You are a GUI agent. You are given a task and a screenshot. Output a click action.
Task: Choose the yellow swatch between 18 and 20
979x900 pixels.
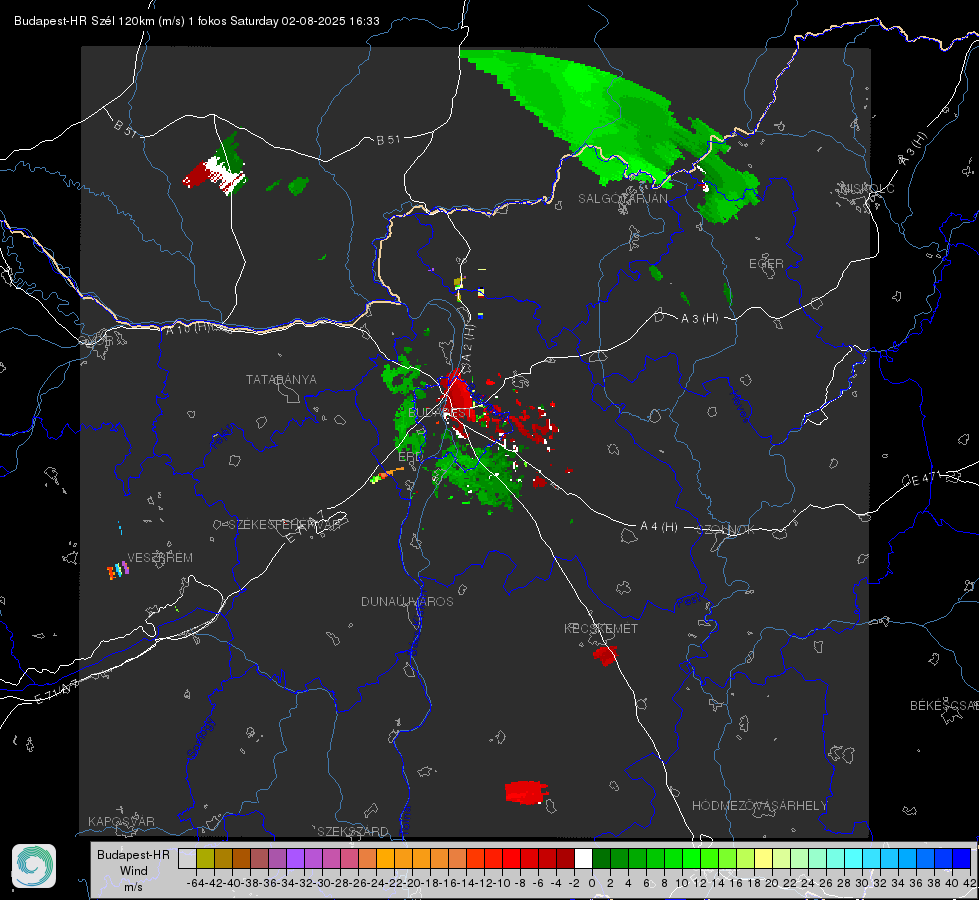click(764, 858)
